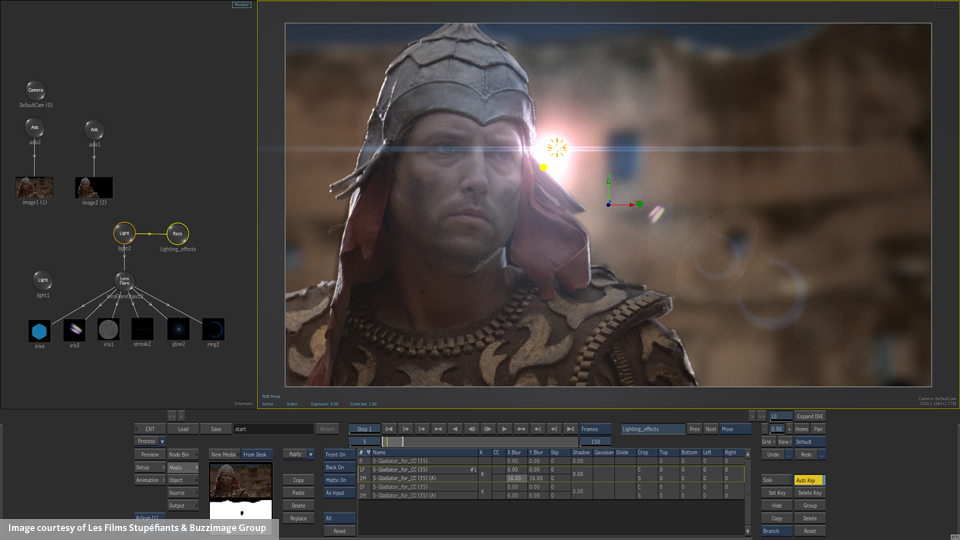The height and width of the screenshot is (540, 960).
Task: Click the Set Key button
Action: 776,493
